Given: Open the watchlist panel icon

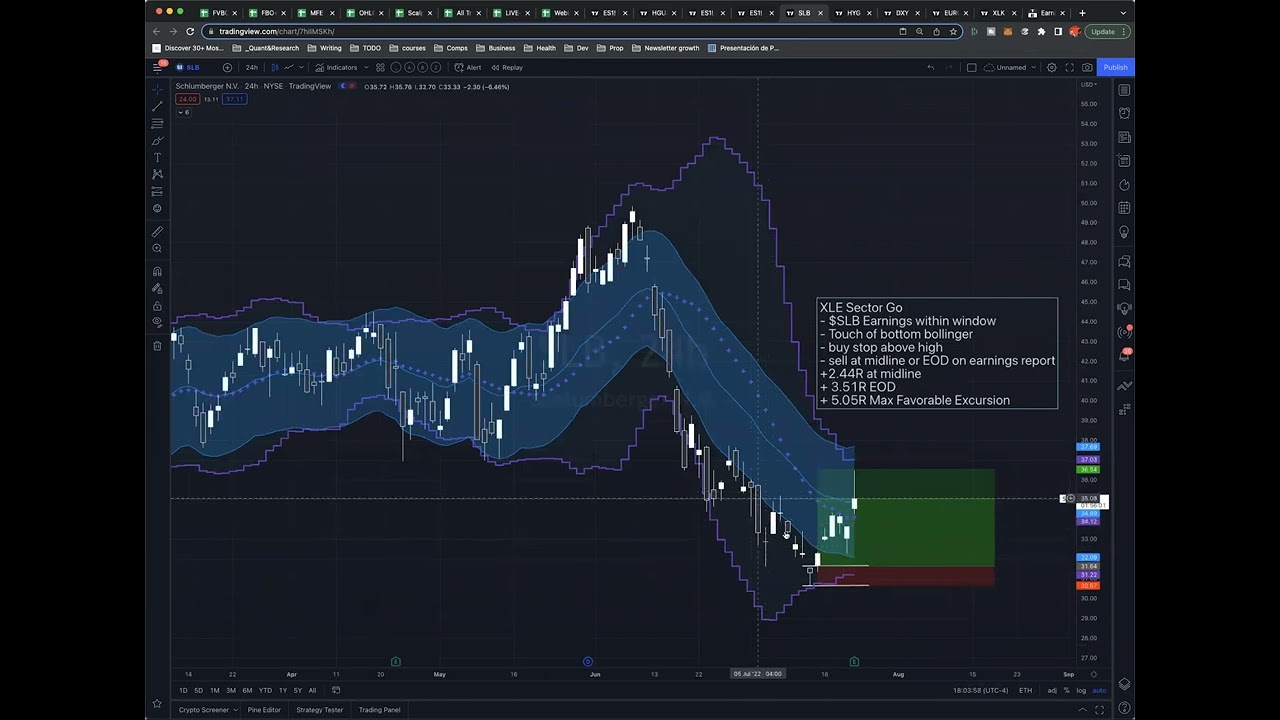Looking at the screenshot, I should [x=1124, y=90].
